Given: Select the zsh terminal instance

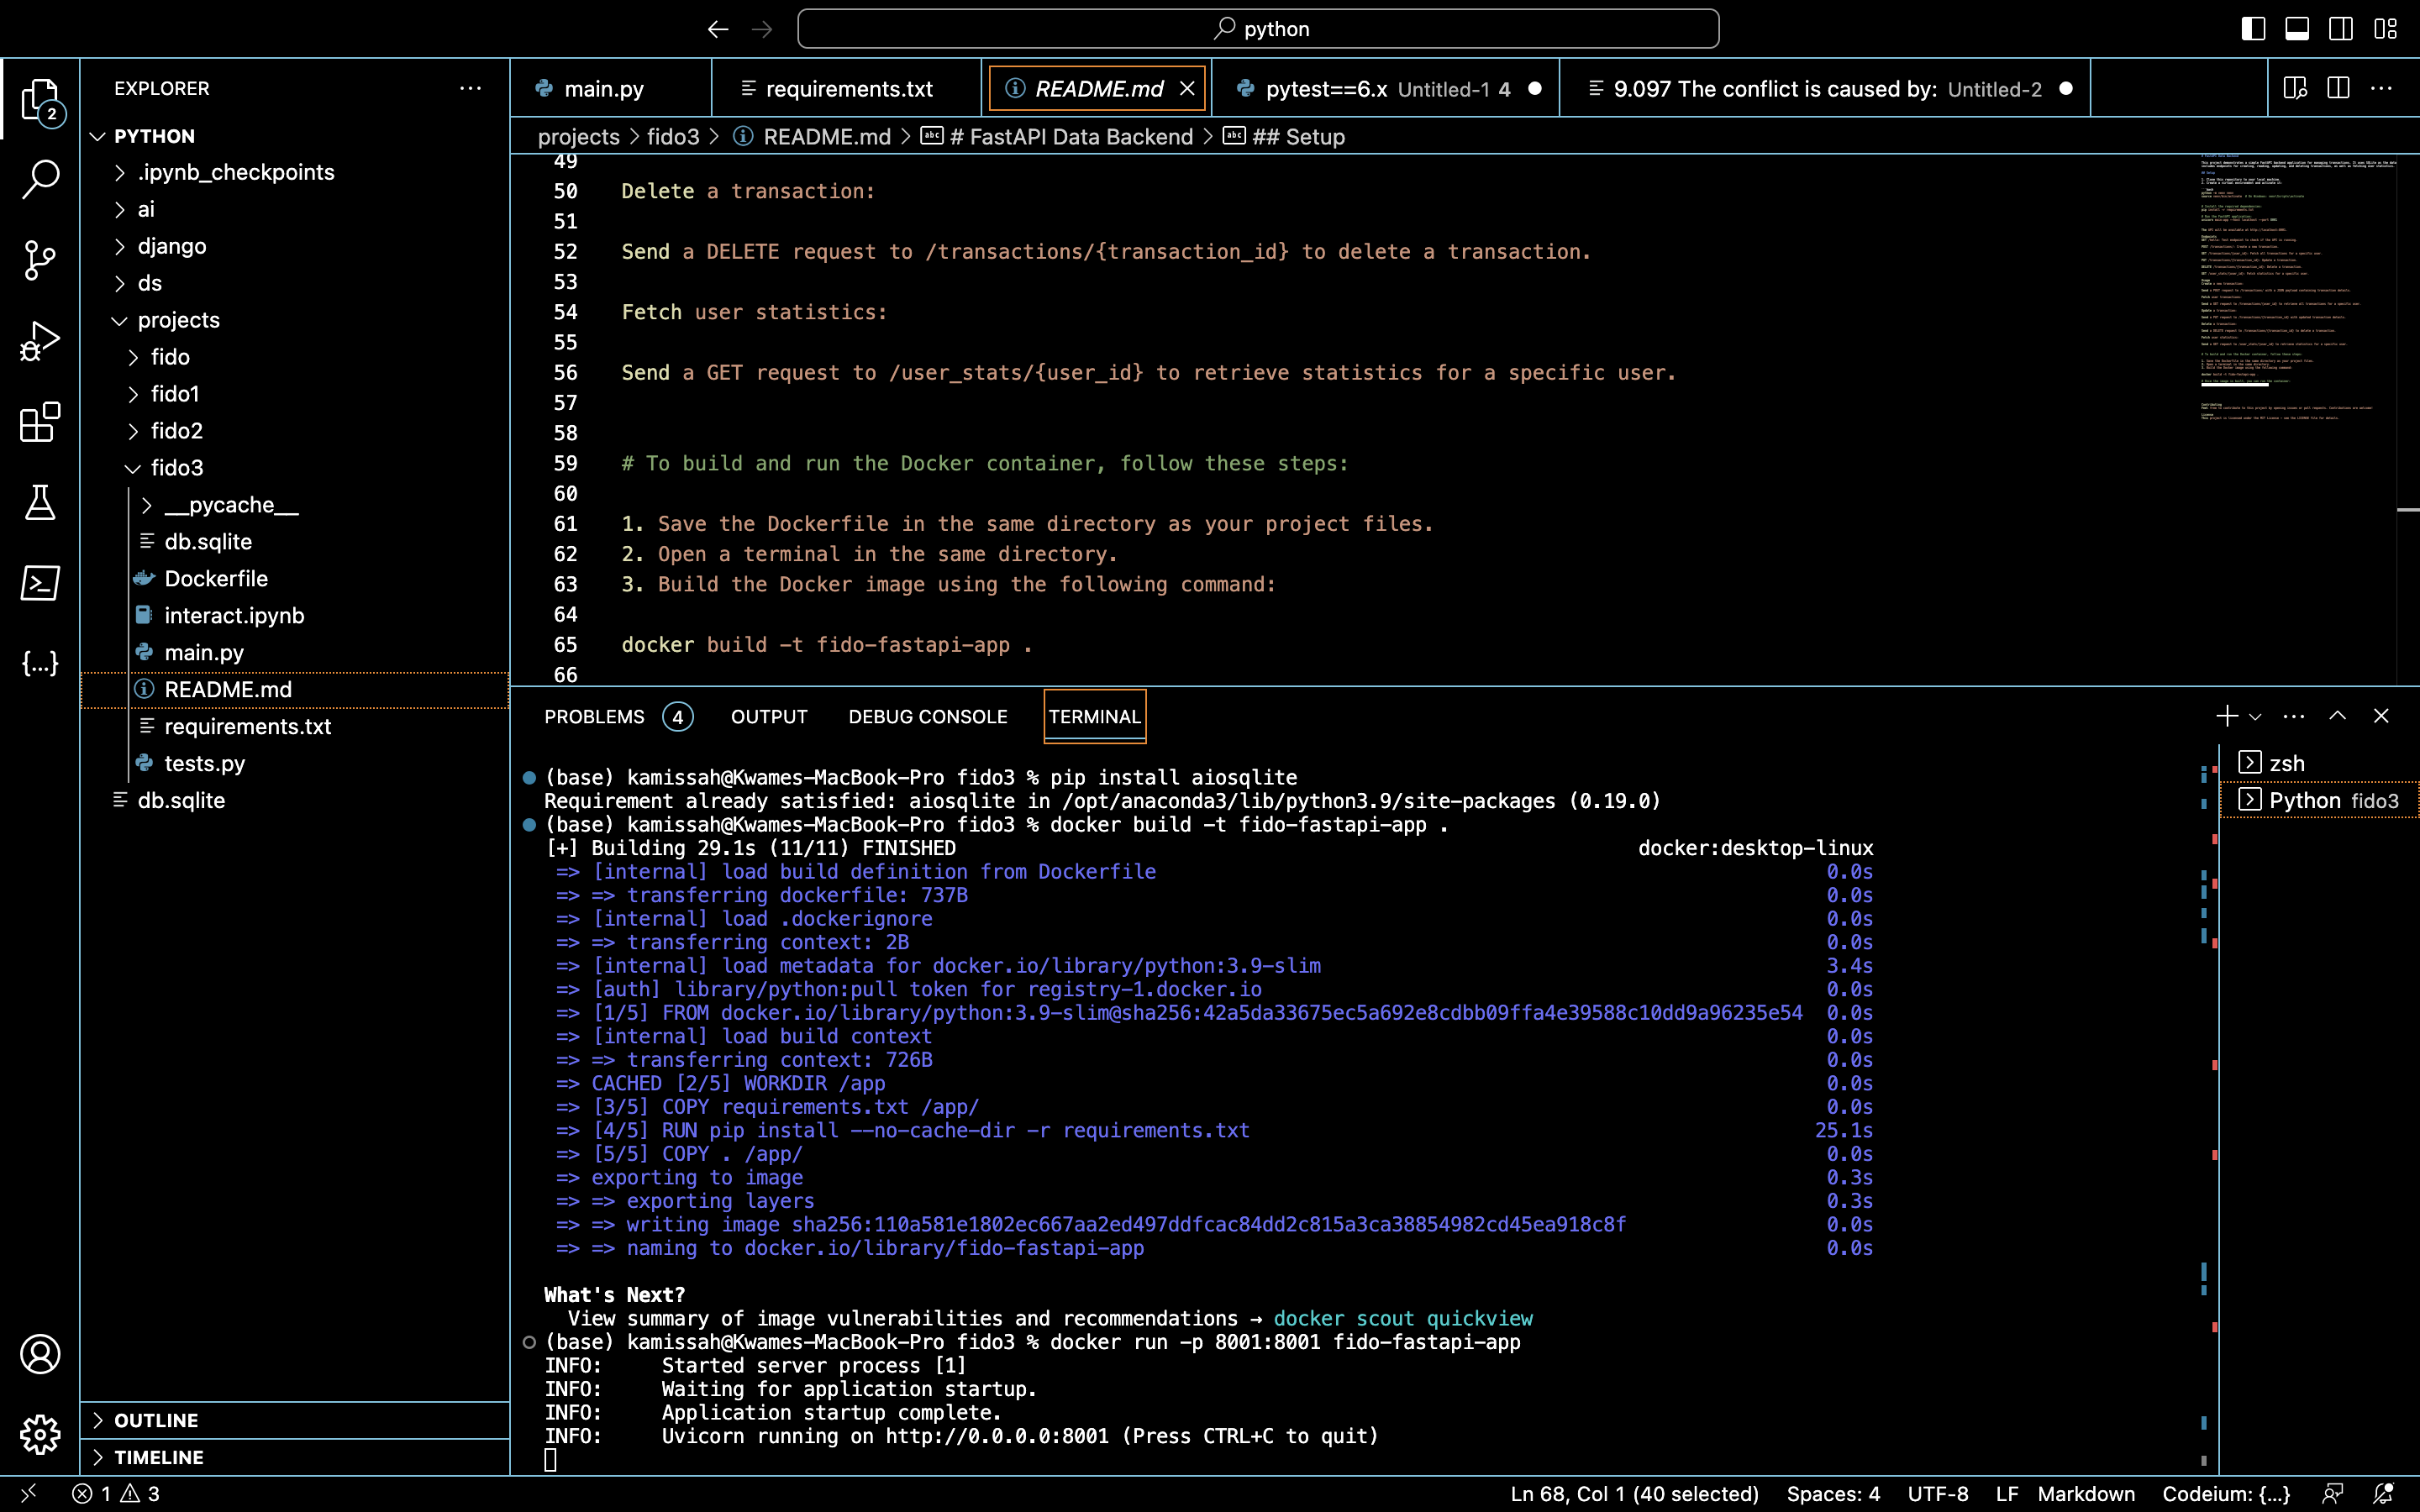Looking at the screenshot, I should tap(2320, 763).
